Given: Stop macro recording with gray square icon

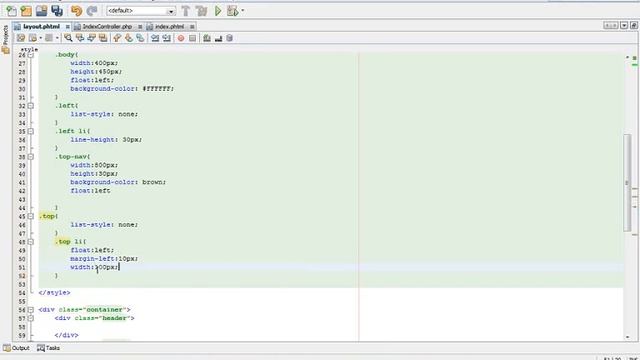Looking at the screenshot, I should click(x=192, y=38).
